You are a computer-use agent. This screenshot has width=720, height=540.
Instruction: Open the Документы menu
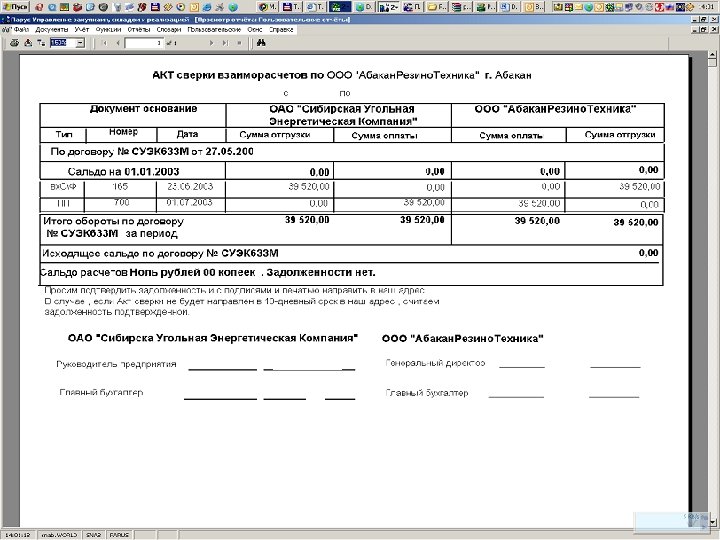[x=52, y=29]
